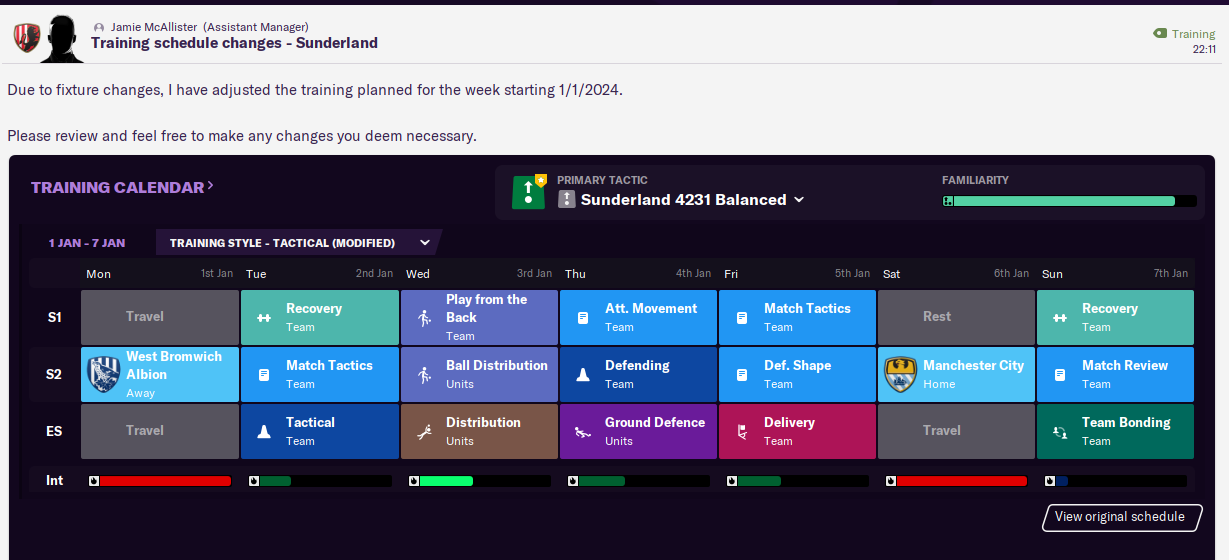Click the Tuesday Tactical session cone icon
The width and height of the screenshot is (1229, 560).
coord(265,431)
